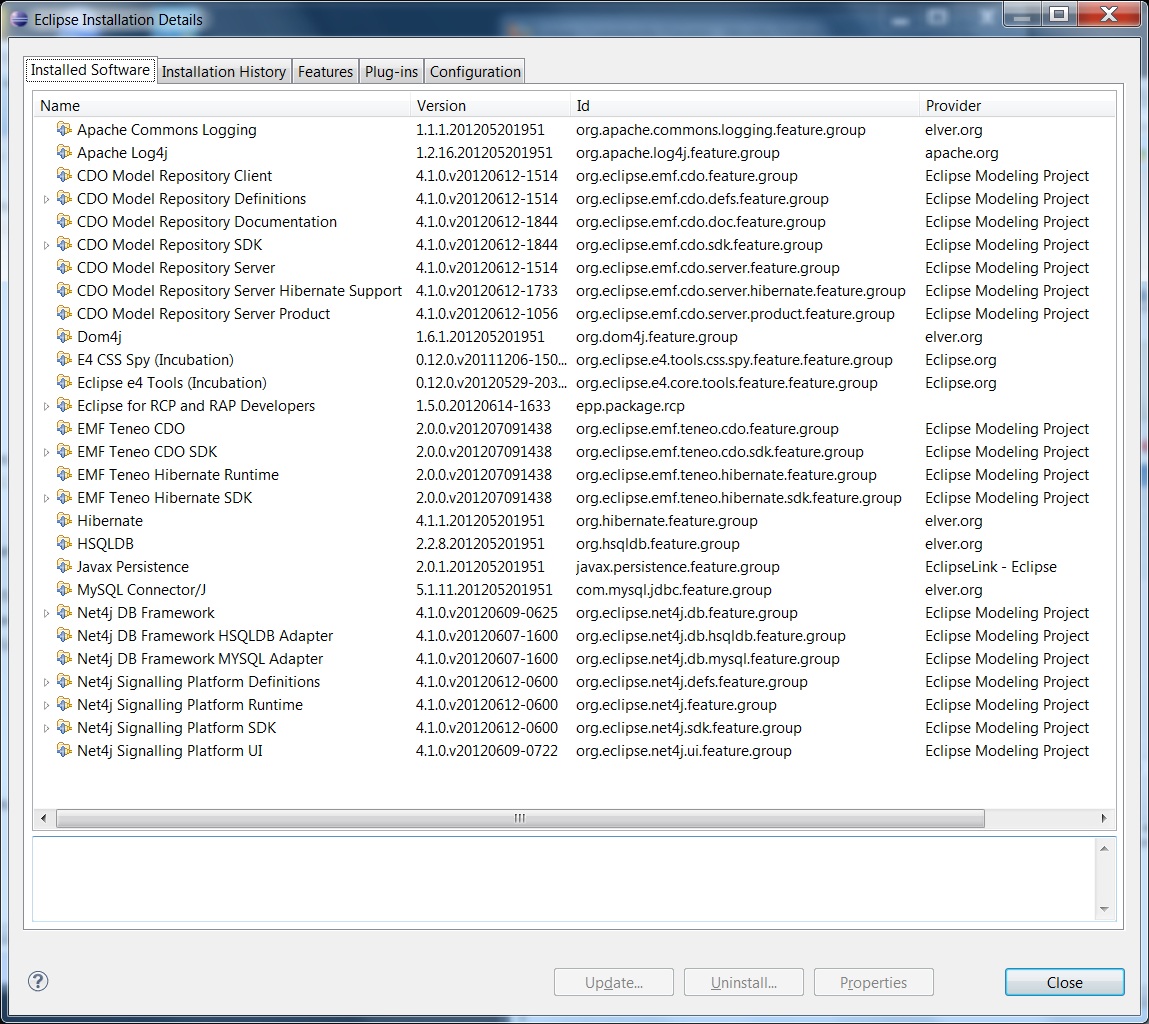Image resolution: width=1149 pixels, height=1024 pixels.
Task: Click id org.dom4j.feature.group
Action: (x=657, y=336)
